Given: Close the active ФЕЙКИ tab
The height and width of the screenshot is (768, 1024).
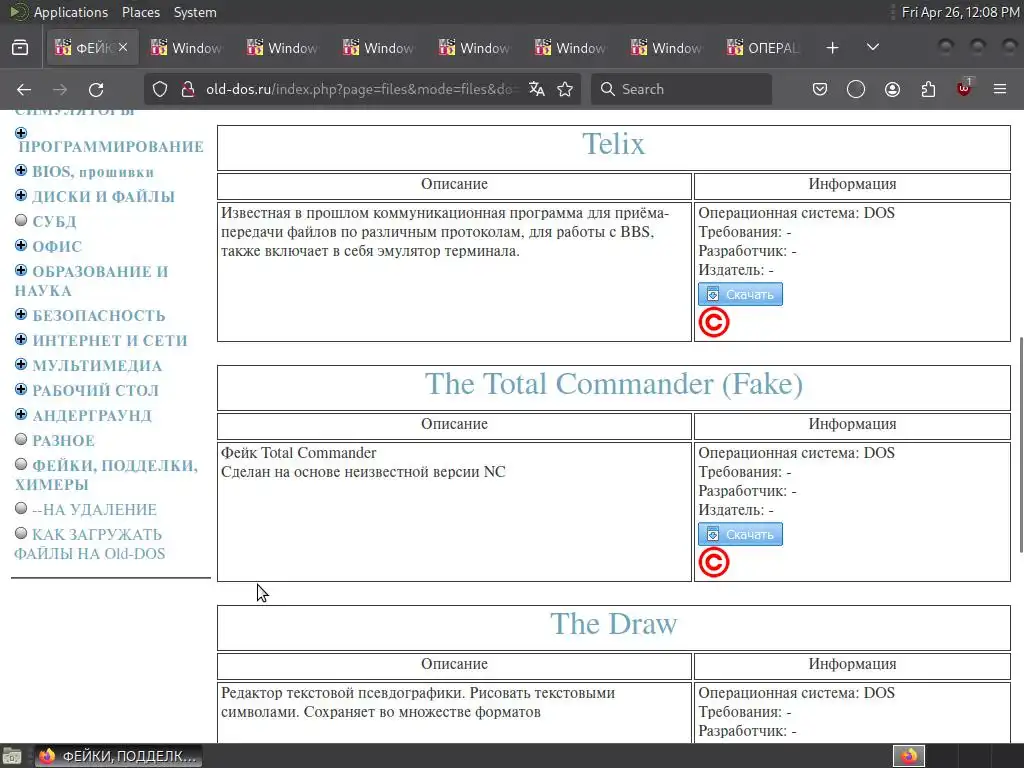Looking at the screenshot, I should pos(123,47).
